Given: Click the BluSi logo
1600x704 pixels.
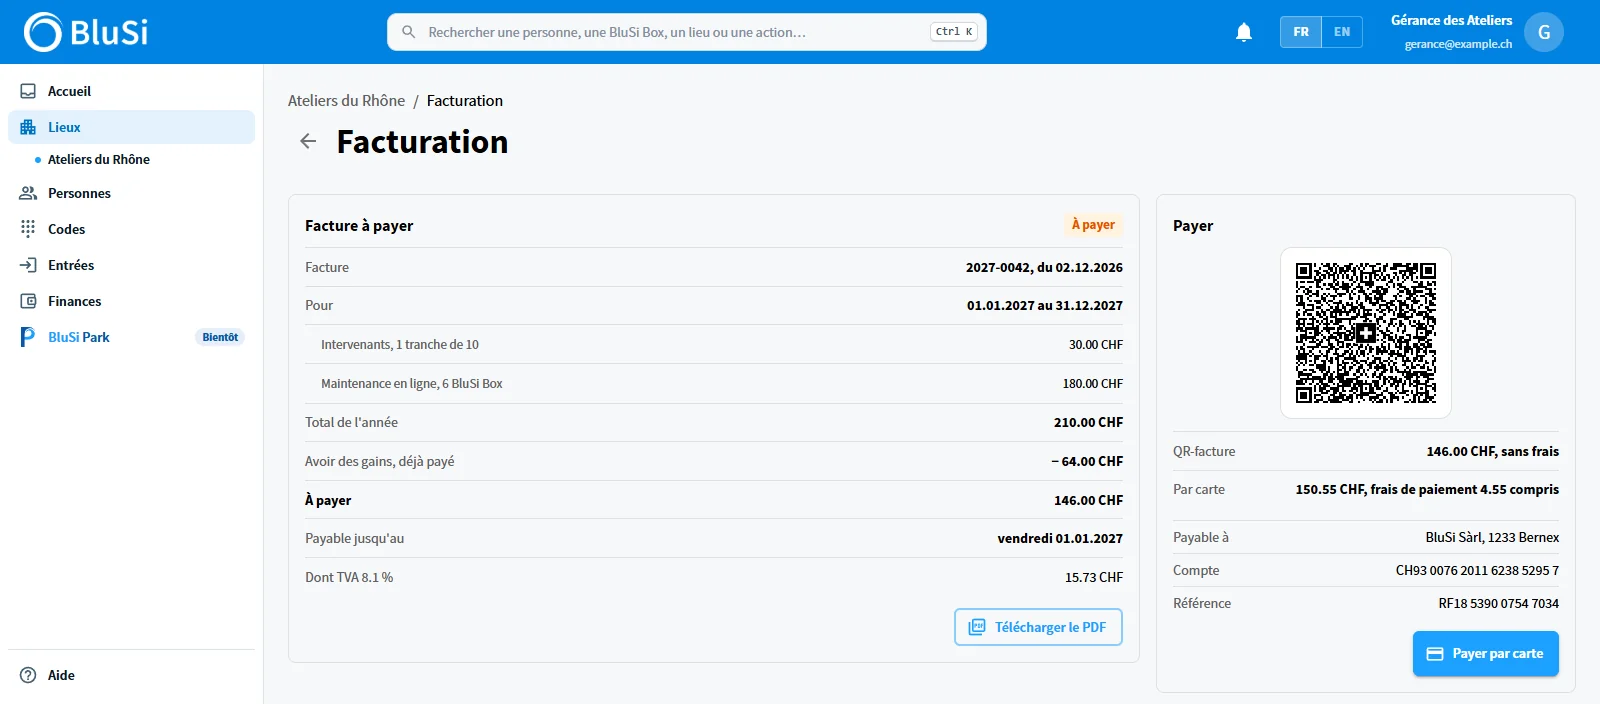Looking at the screenshot, I should (86, 32).
